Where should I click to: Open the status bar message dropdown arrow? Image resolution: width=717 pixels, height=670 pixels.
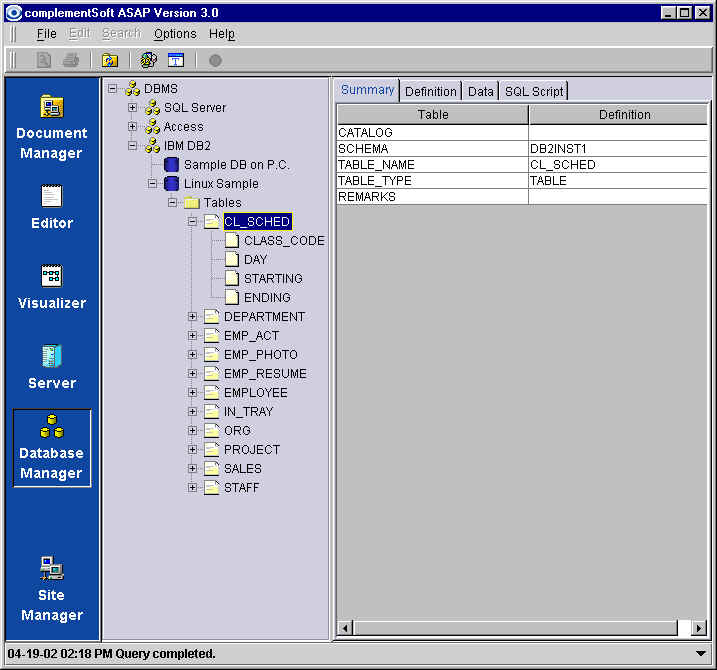click(701, 654)
